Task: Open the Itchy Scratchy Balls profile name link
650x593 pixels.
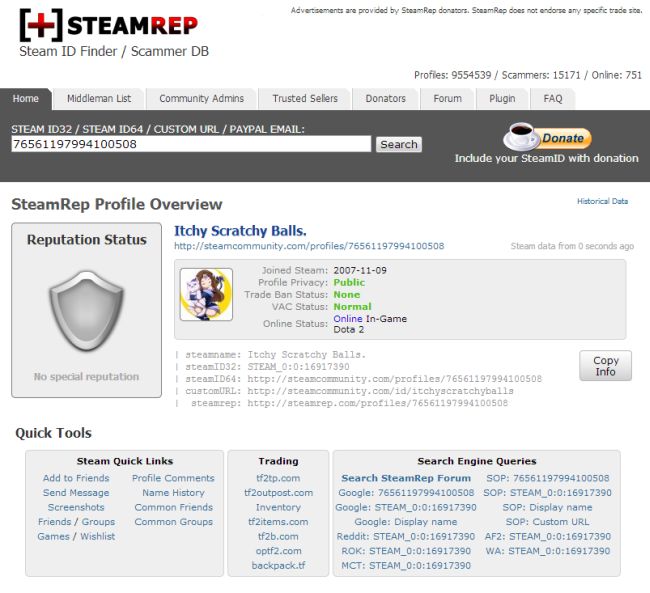Action: [x=240, y=231]
